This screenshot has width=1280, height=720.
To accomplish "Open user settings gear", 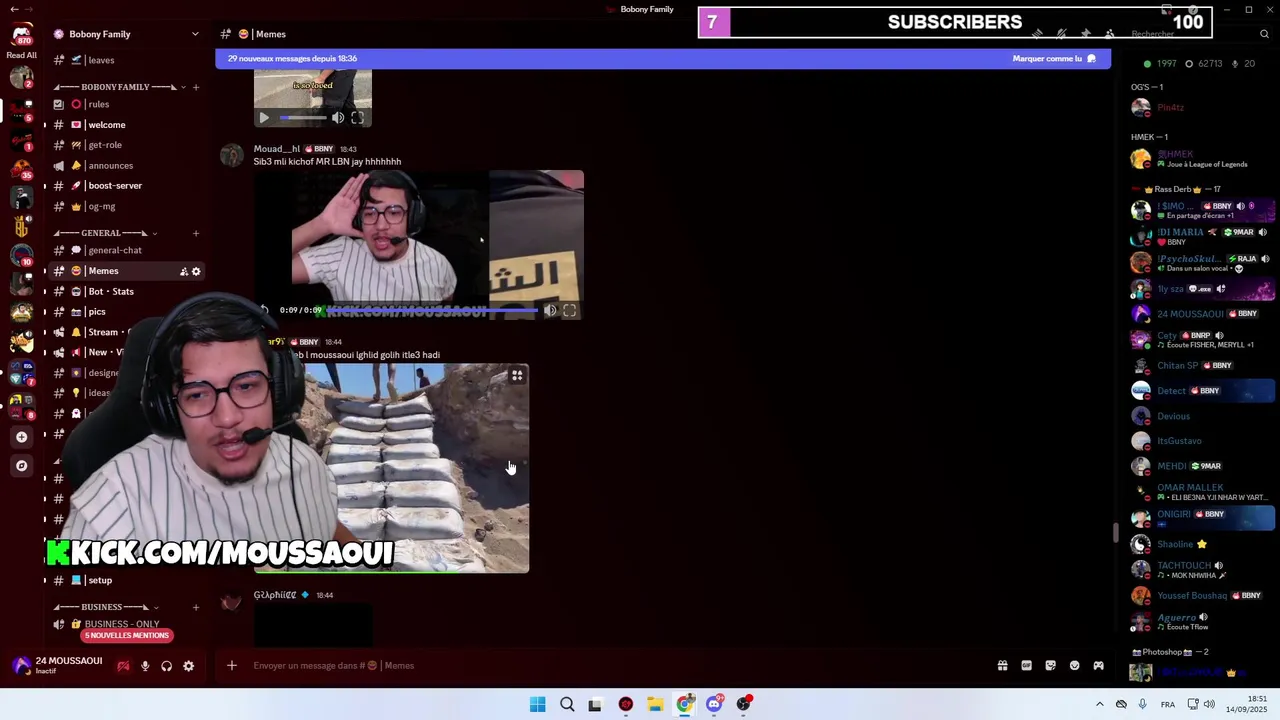I will click(188, 666).
